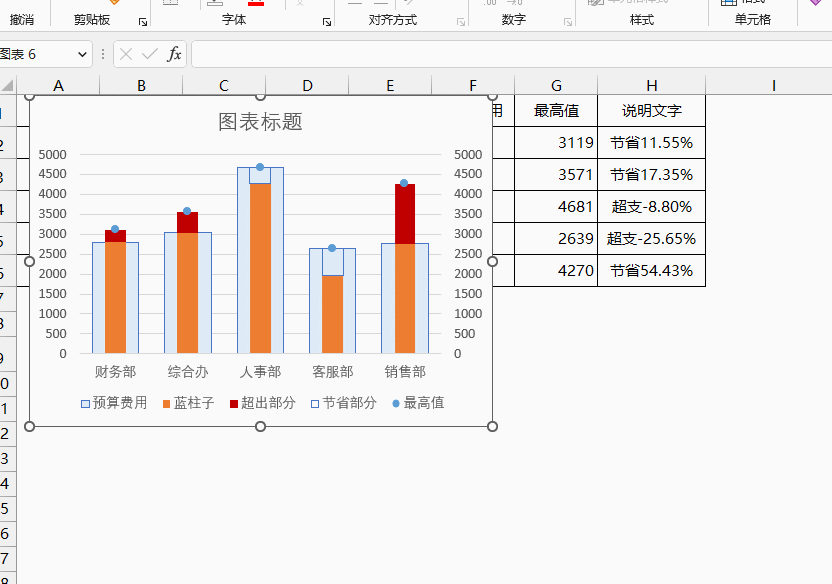Click the 蓝柱子 legend entry
This screenshot has width=832, height=584.
(x=188, y=403)
